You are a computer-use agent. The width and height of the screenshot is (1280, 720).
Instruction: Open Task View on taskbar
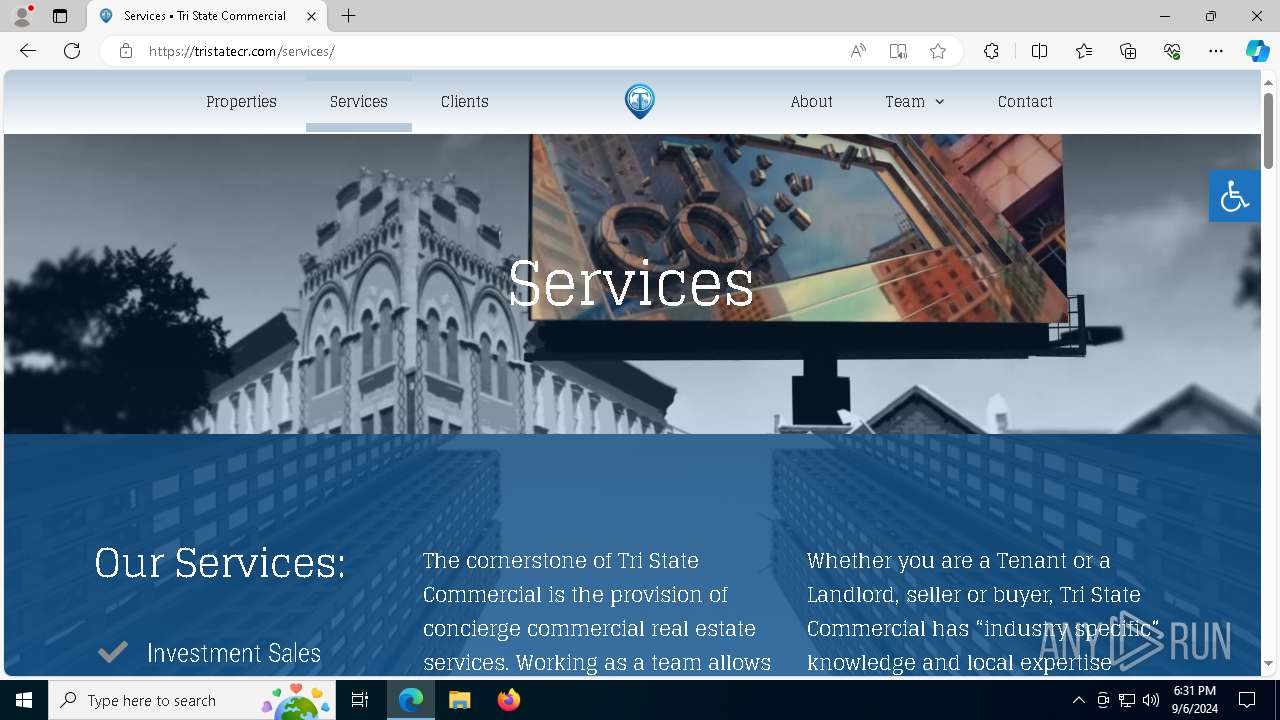pyautogui.click(x=360, y=700)
